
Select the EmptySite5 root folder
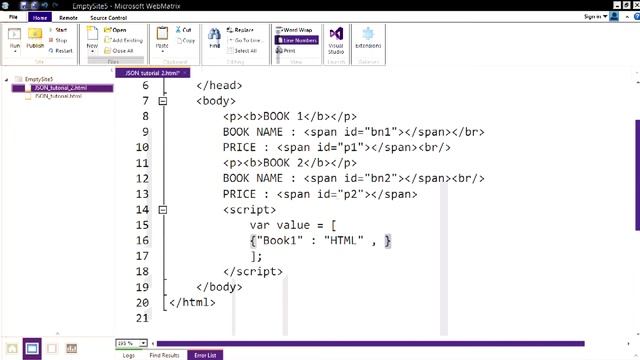(38, 79)
